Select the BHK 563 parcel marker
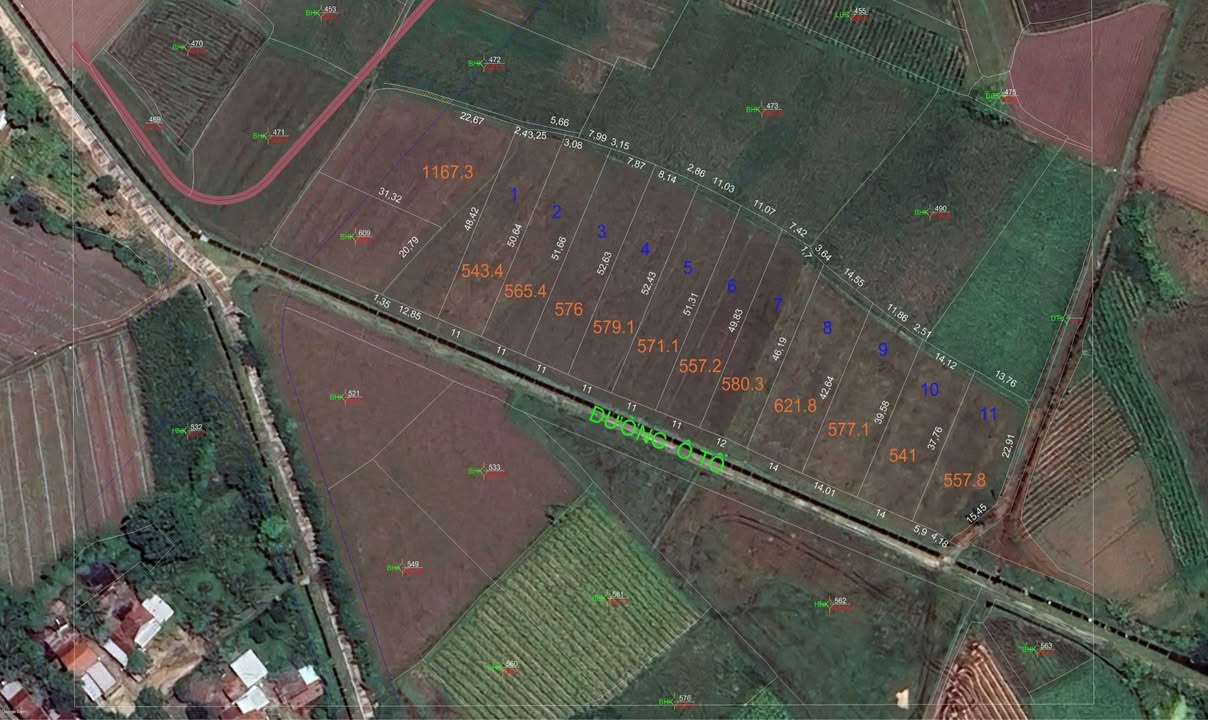The width and height of the screenshot is (1208, 720). 1037,648
